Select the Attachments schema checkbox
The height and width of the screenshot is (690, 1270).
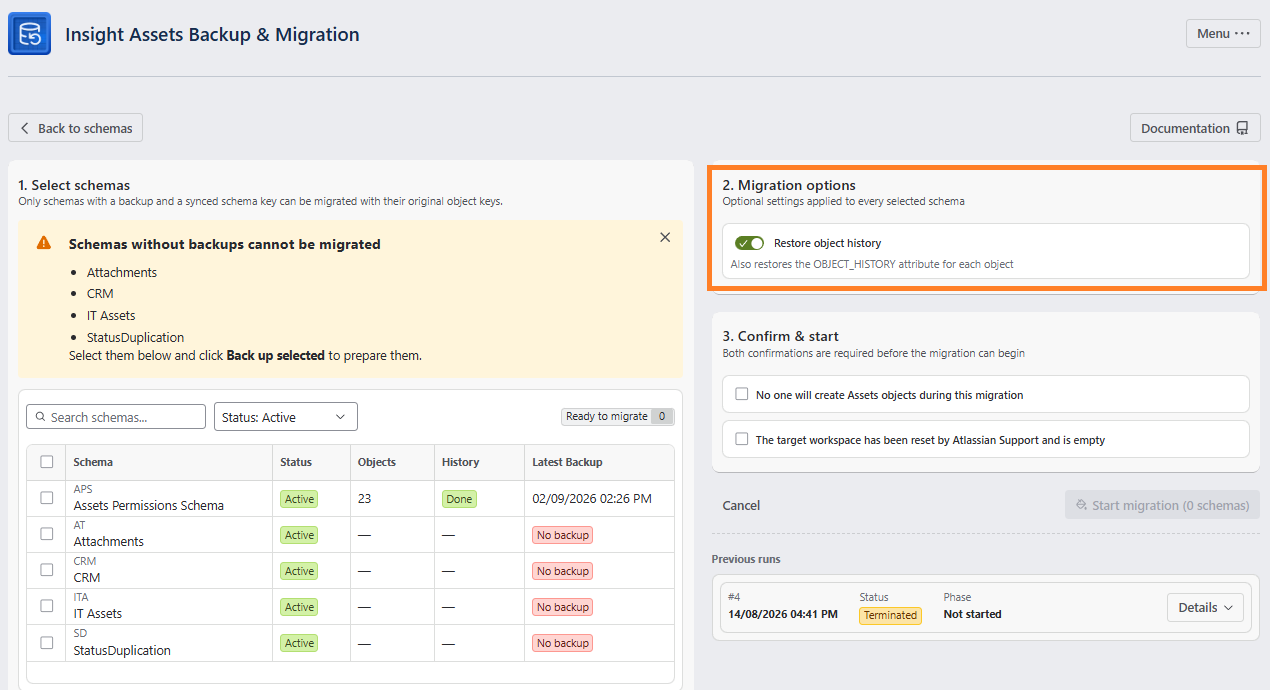[47, 534]
